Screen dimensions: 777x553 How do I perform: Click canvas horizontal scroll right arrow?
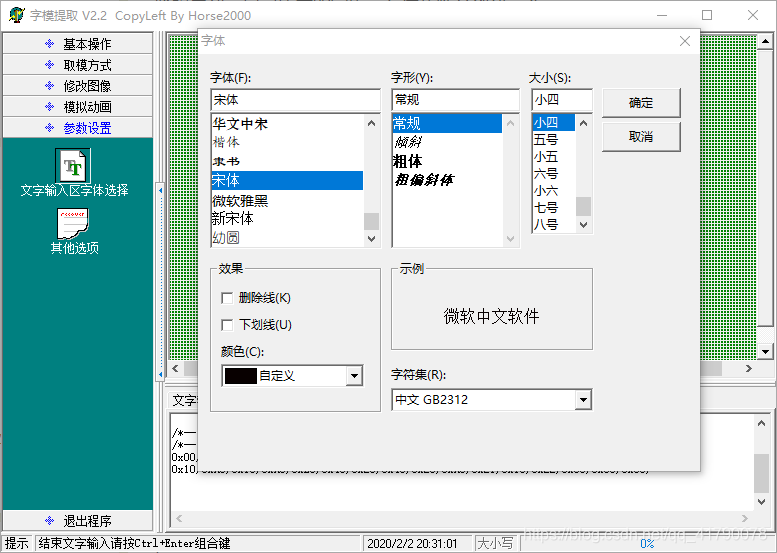coord(749,369)
